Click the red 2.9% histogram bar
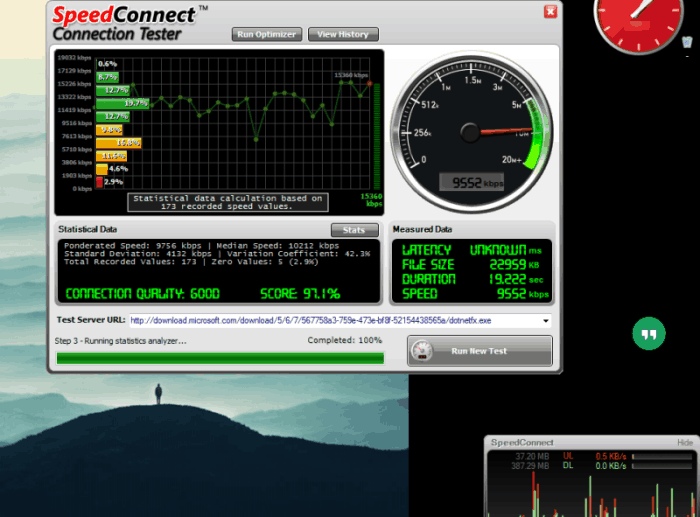700x517 pixels. [99, 182]
